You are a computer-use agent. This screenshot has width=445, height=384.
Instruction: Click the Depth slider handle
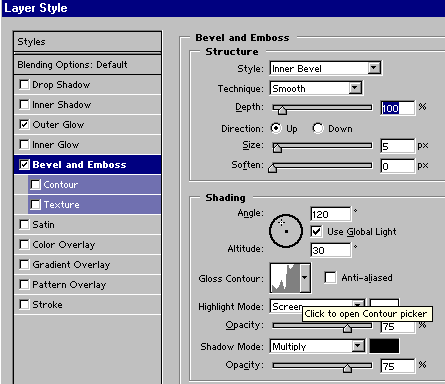click(282, 110)
